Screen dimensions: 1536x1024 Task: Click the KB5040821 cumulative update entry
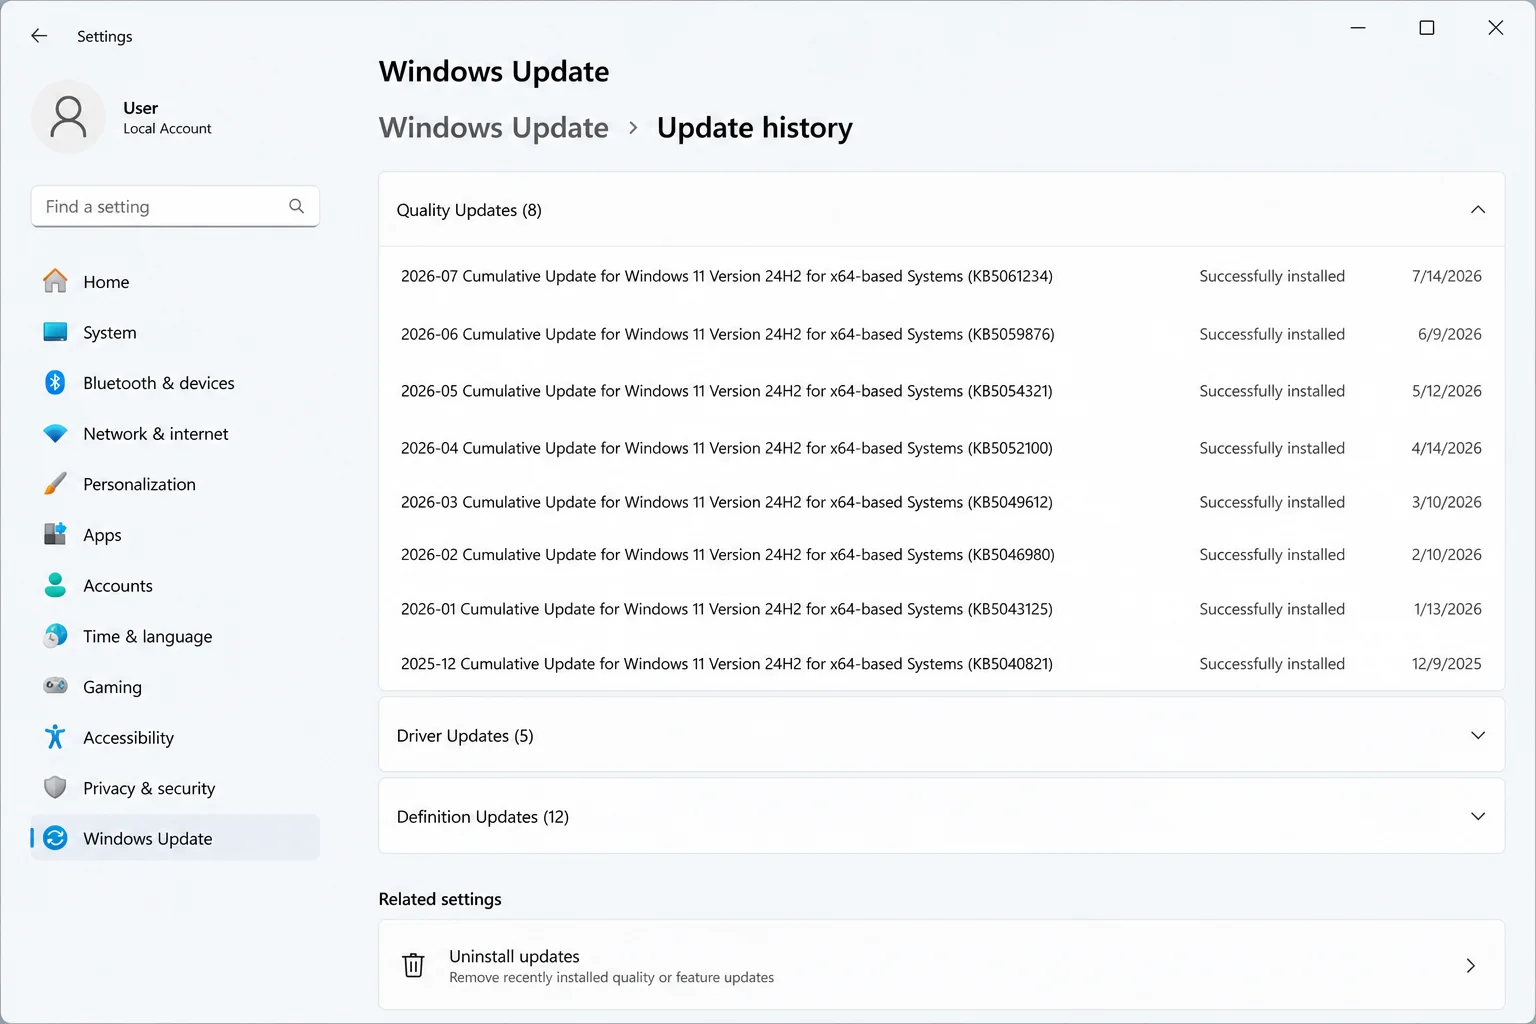click(941, 664)
